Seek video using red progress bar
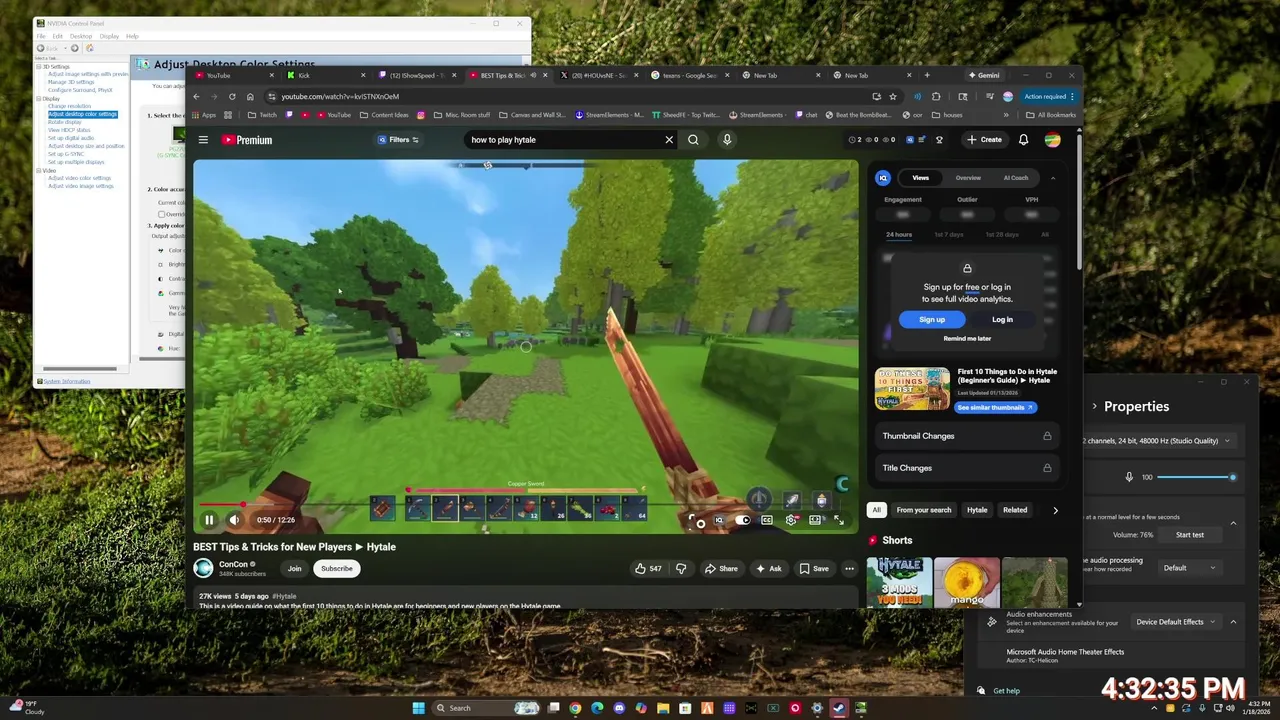1280x720 pixels. coord(525,505)
